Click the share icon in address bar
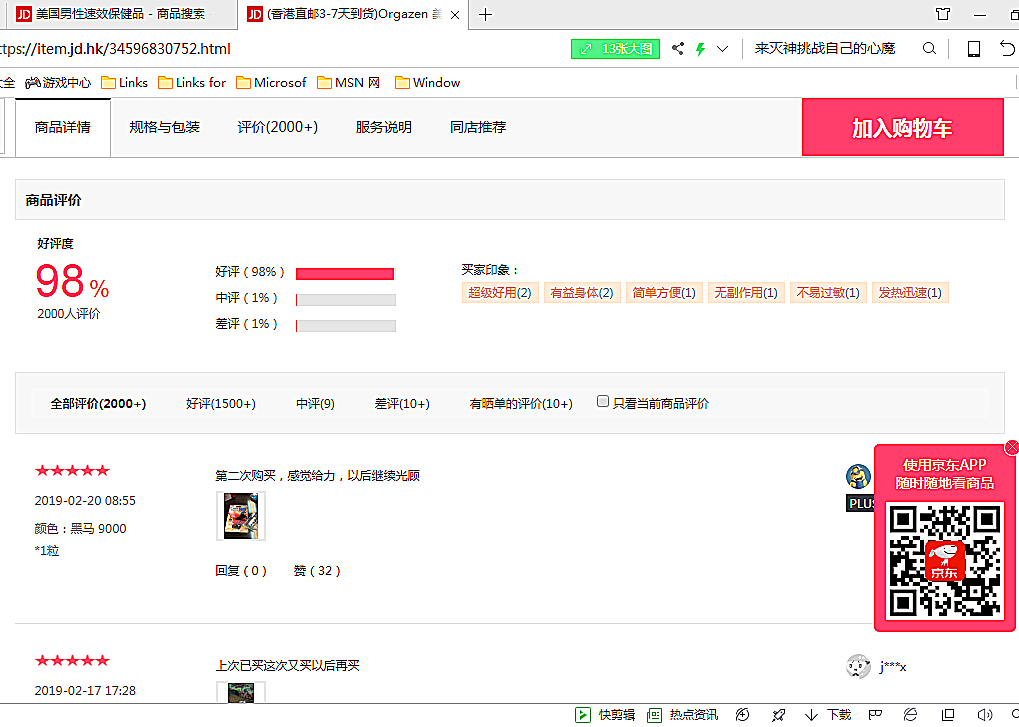1019x727 pixels. [678, 49]
